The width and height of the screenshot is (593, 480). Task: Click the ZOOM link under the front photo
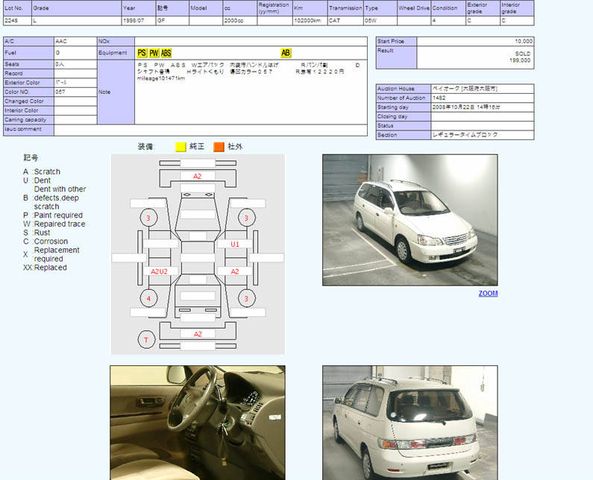click(488, 293)
